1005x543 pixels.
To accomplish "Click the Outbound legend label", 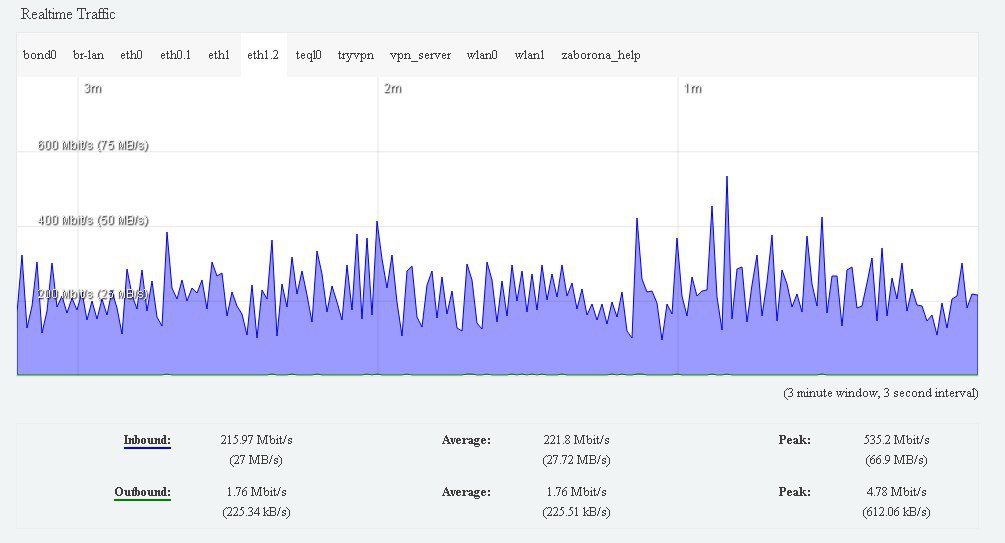I will 142,492.
